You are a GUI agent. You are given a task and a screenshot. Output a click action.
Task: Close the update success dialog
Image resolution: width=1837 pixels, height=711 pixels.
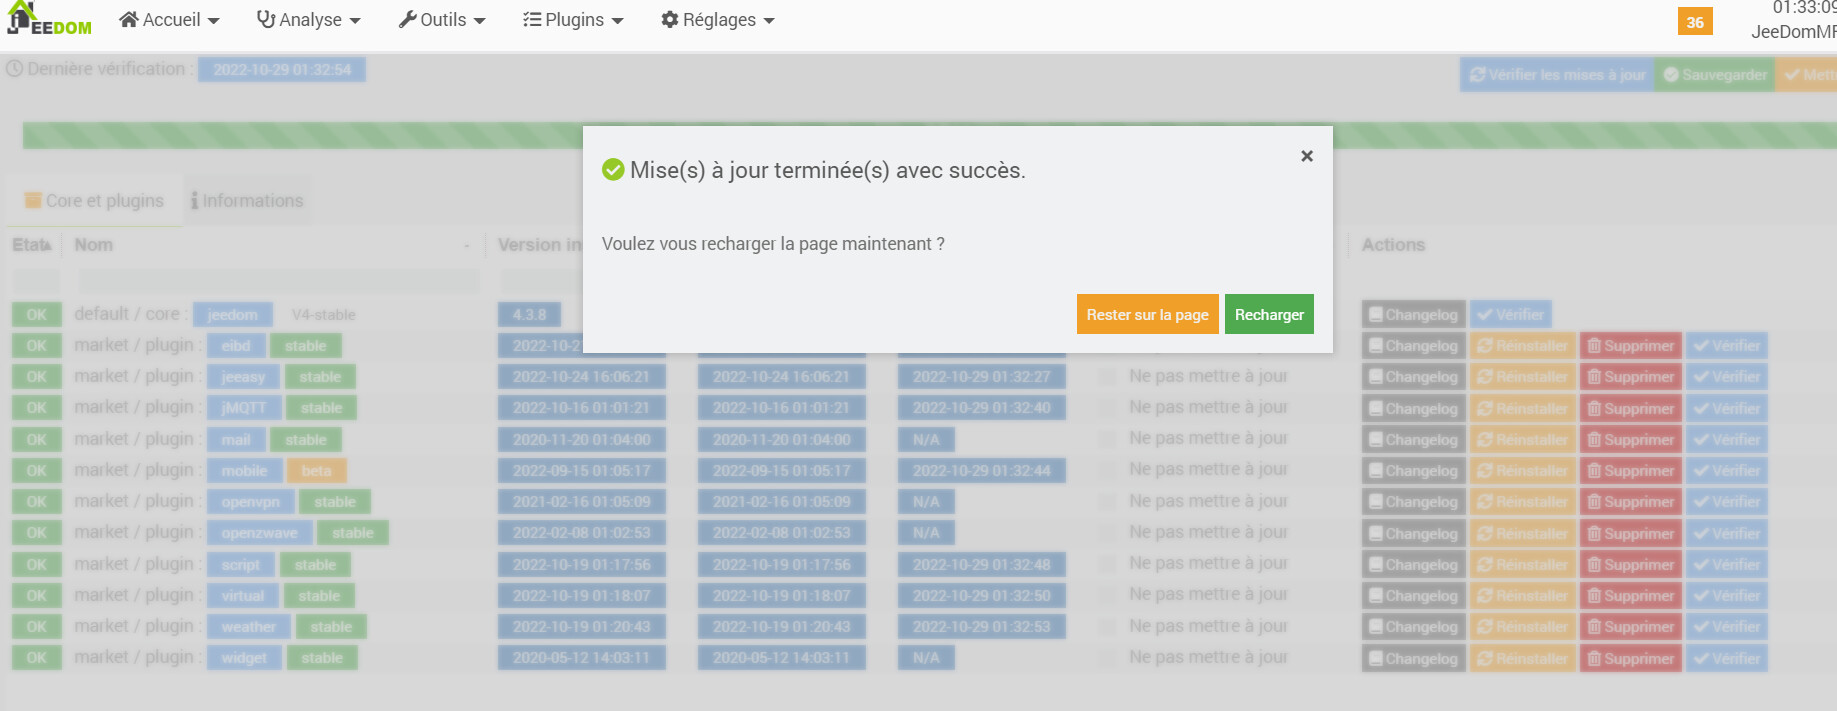tap(1307, 156)
